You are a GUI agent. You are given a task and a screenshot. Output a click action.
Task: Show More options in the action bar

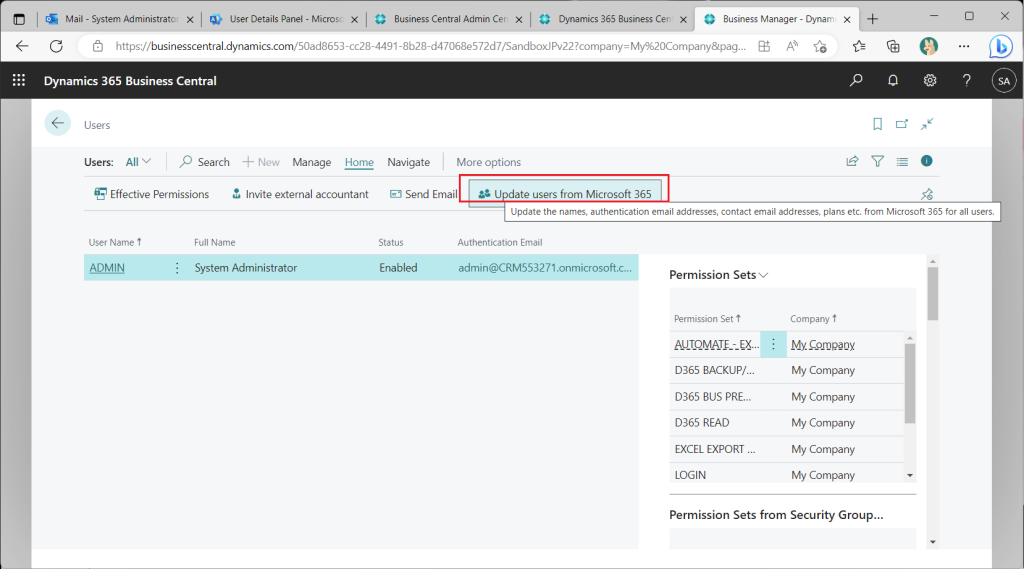(x=488, y=162)
